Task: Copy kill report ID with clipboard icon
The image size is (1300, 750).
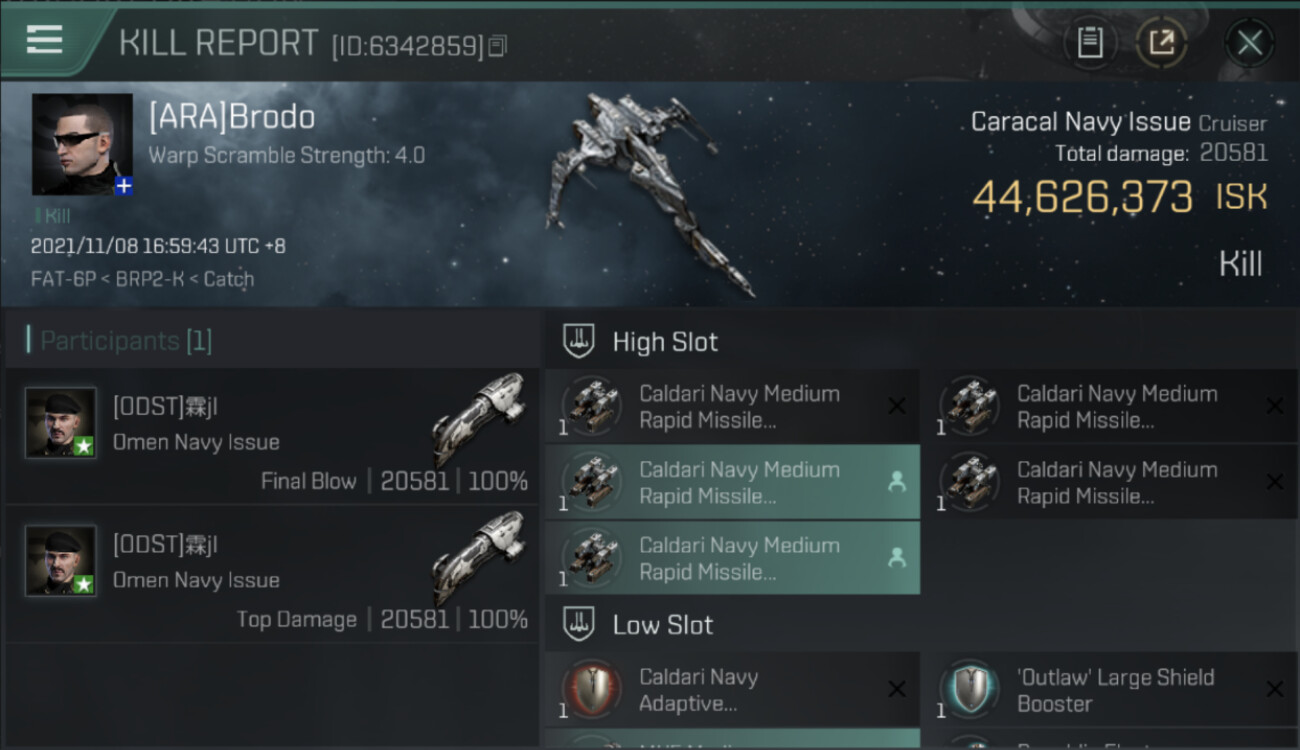Action: click(x=498, y=45)
